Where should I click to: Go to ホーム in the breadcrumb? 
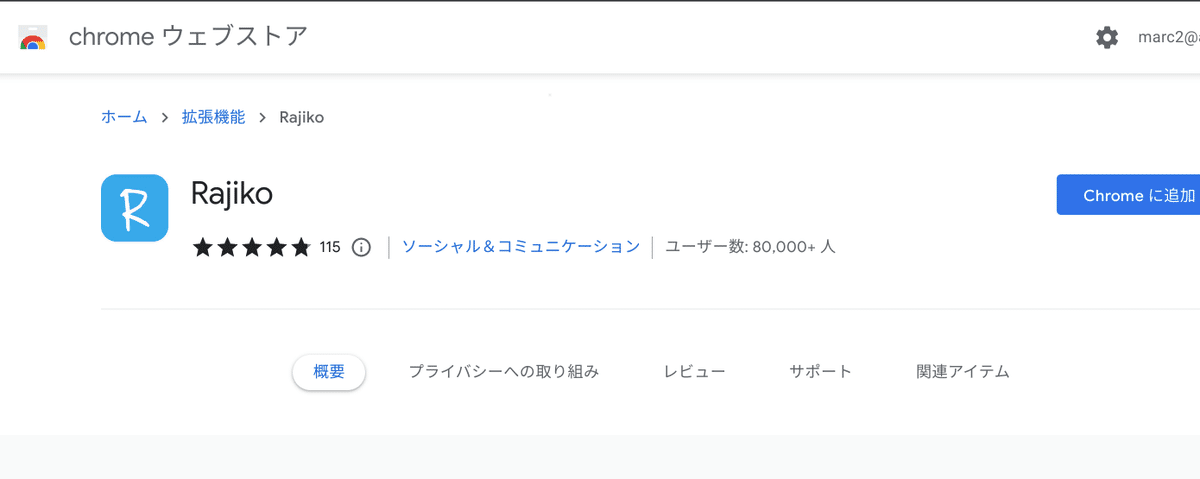124,117
